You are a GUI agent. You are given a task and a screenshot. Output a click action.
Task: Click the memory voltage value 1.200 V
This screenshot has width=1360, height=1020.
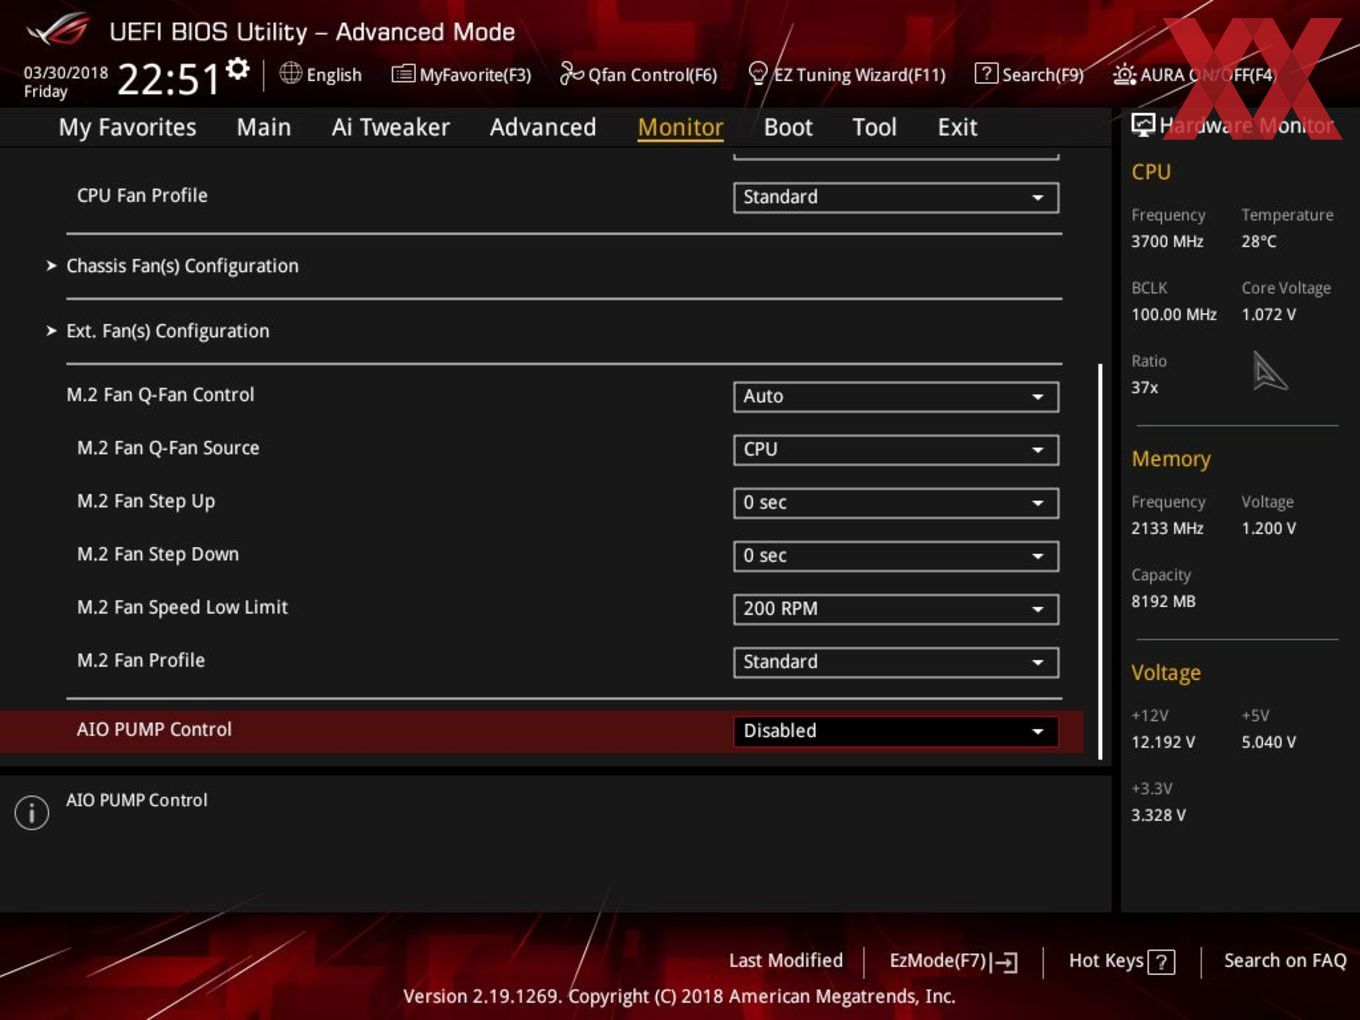pyautogui.click(x=1269, y=528)
